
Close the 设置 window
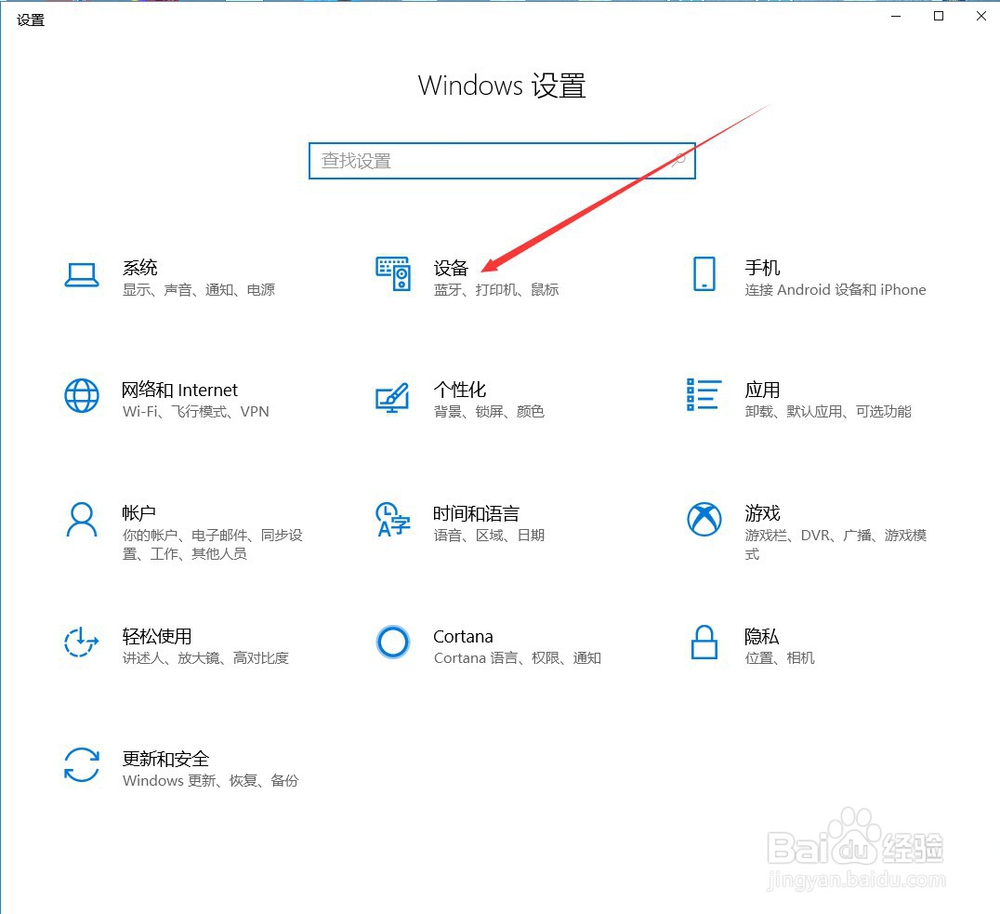981,16
